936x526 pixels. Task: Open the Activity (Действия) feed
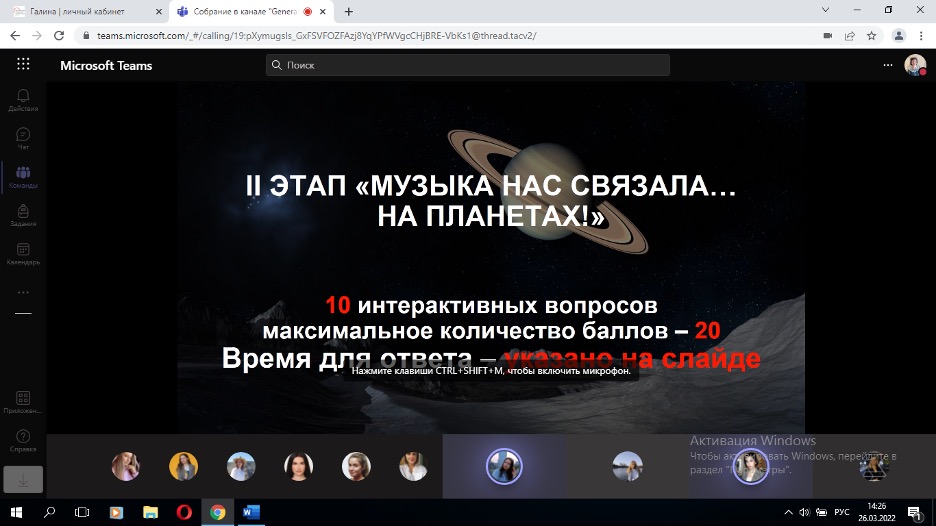click(x=23, y=99)
